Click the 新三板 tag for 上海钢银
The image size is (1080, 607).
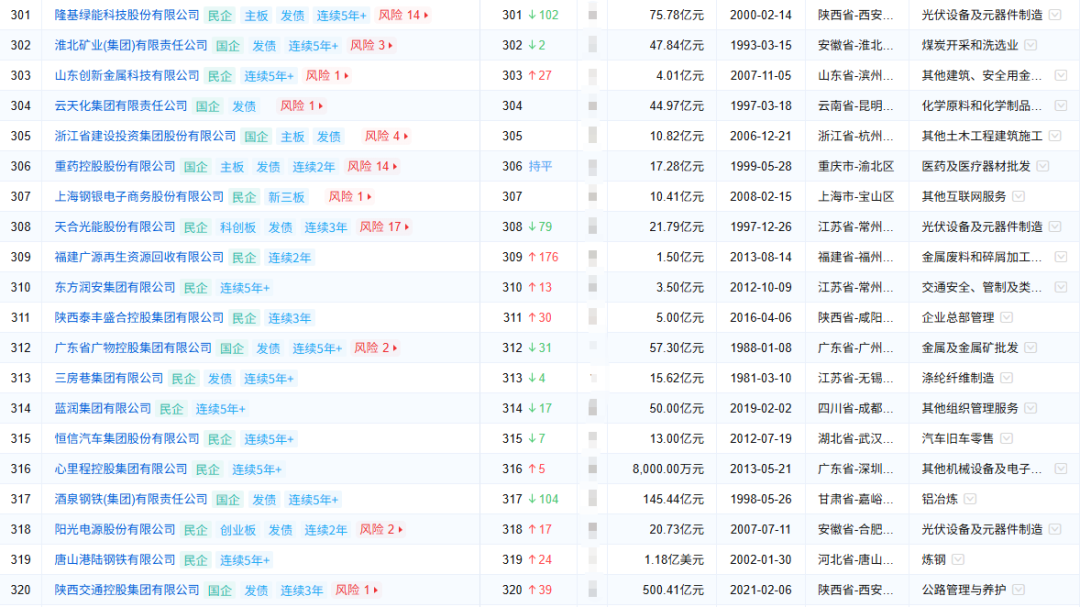287,197
